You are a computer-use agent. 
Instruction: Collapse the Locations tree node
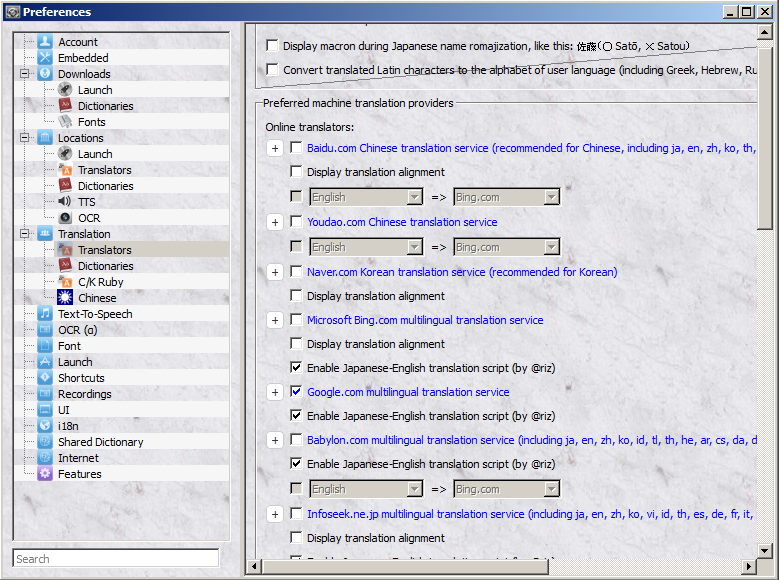[24, 138]
